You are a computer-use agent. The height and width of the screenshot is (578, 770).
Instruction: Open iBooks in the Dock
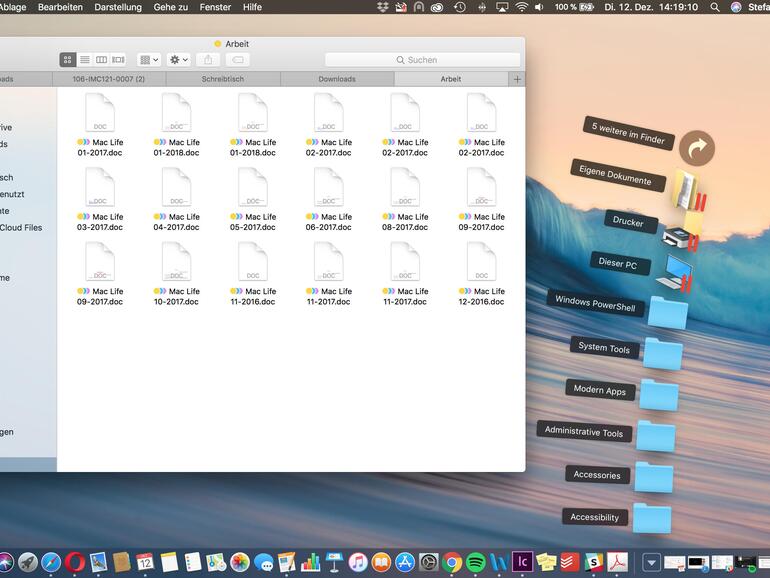[381, 562]
